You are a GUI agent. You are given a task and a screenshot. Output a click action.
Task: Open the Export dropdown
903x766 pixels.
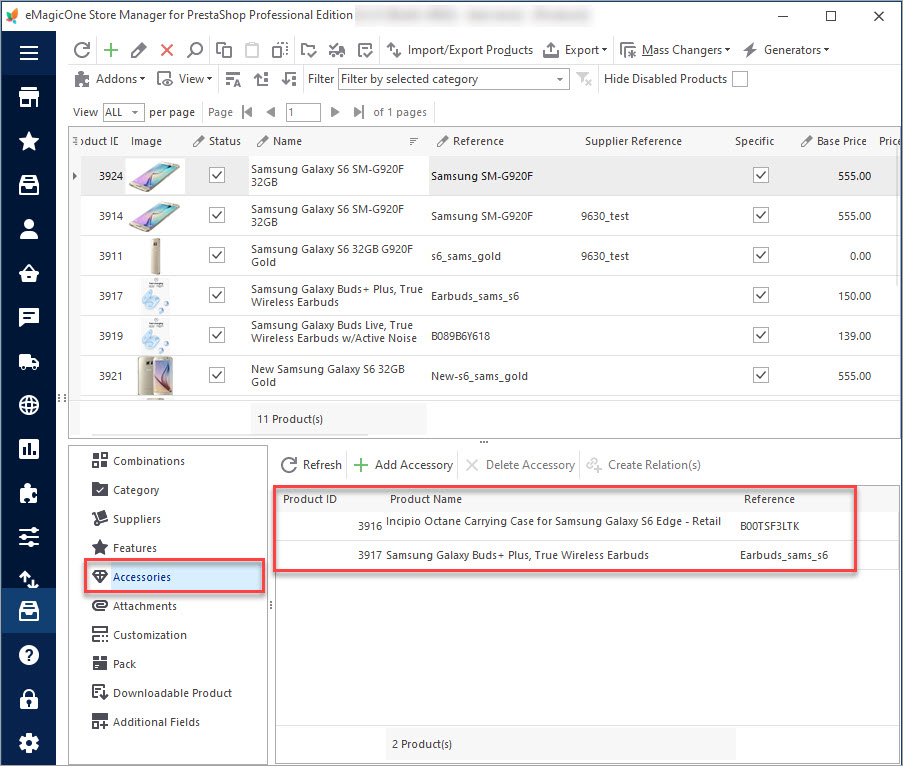(x=575, y=50)
